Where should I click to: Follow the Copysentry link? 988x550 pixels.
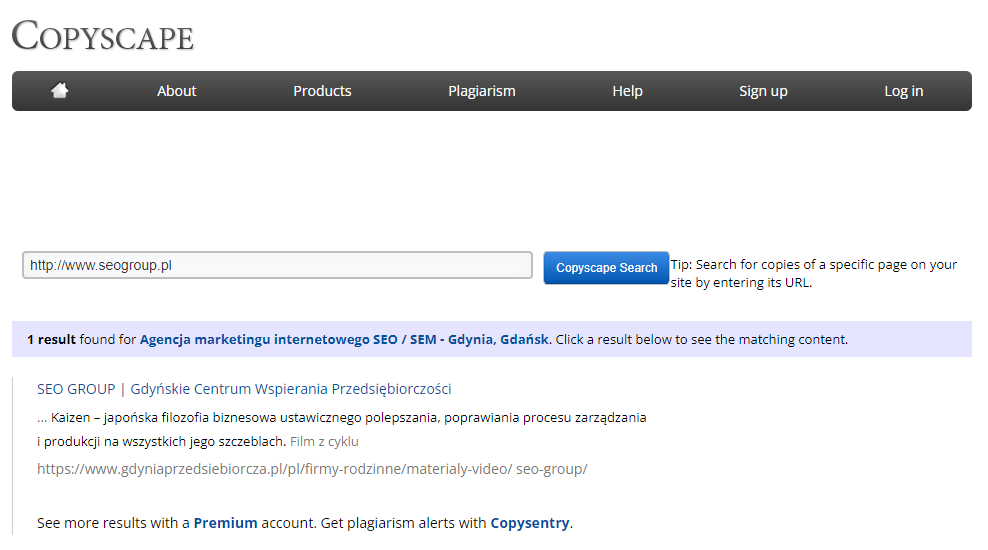coord(530,523)
